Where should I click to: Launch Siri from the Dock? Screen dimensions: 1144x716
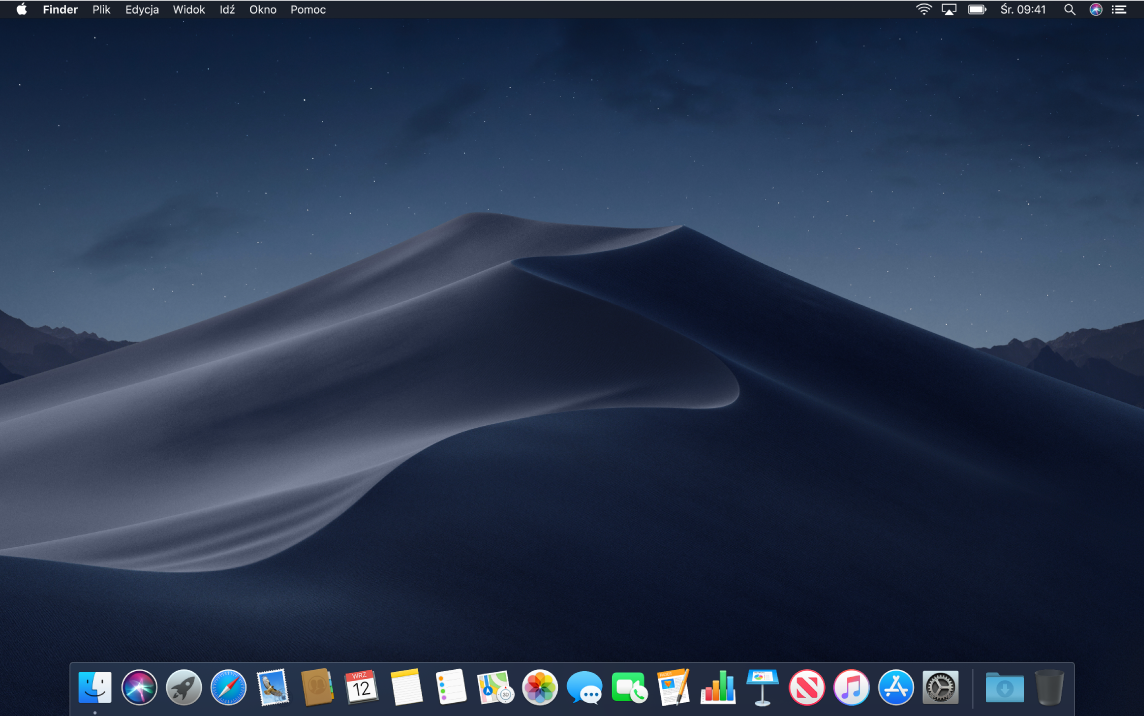(x=139, y=687)
